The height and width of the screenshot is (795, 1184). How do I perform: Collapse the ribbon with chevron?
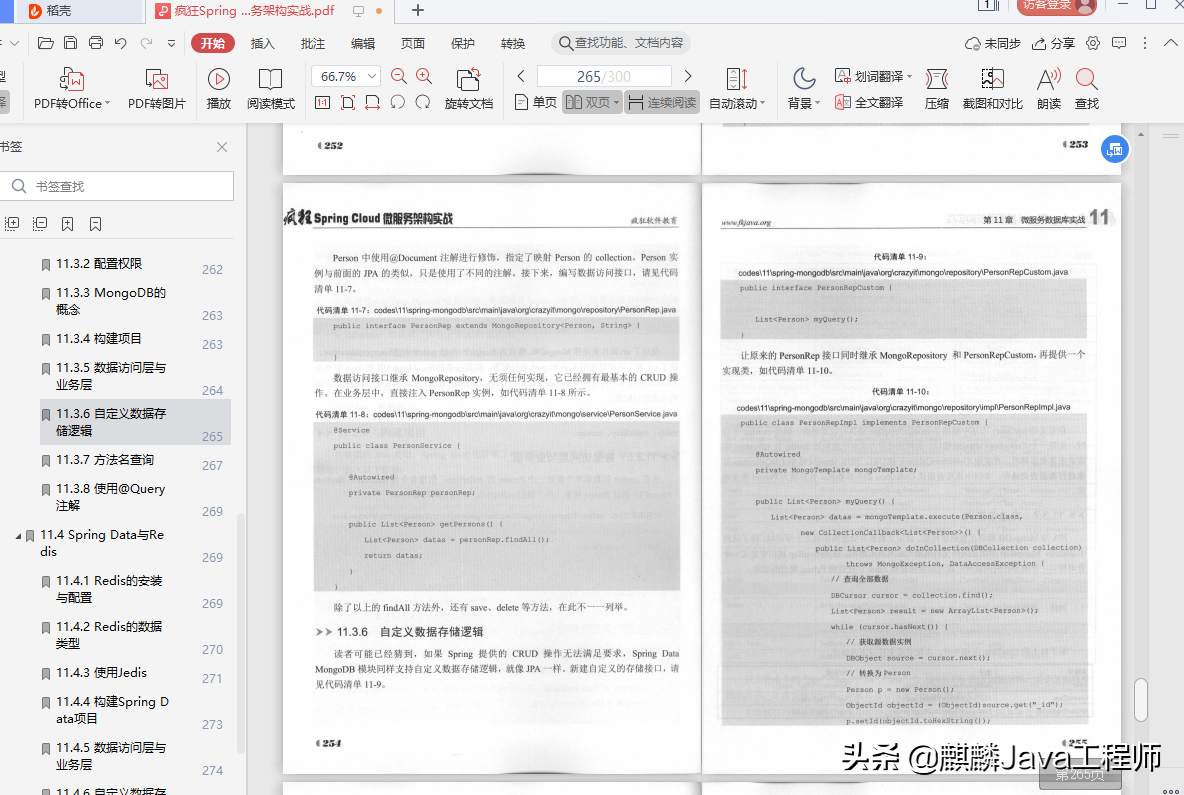tap(1170, 43)
